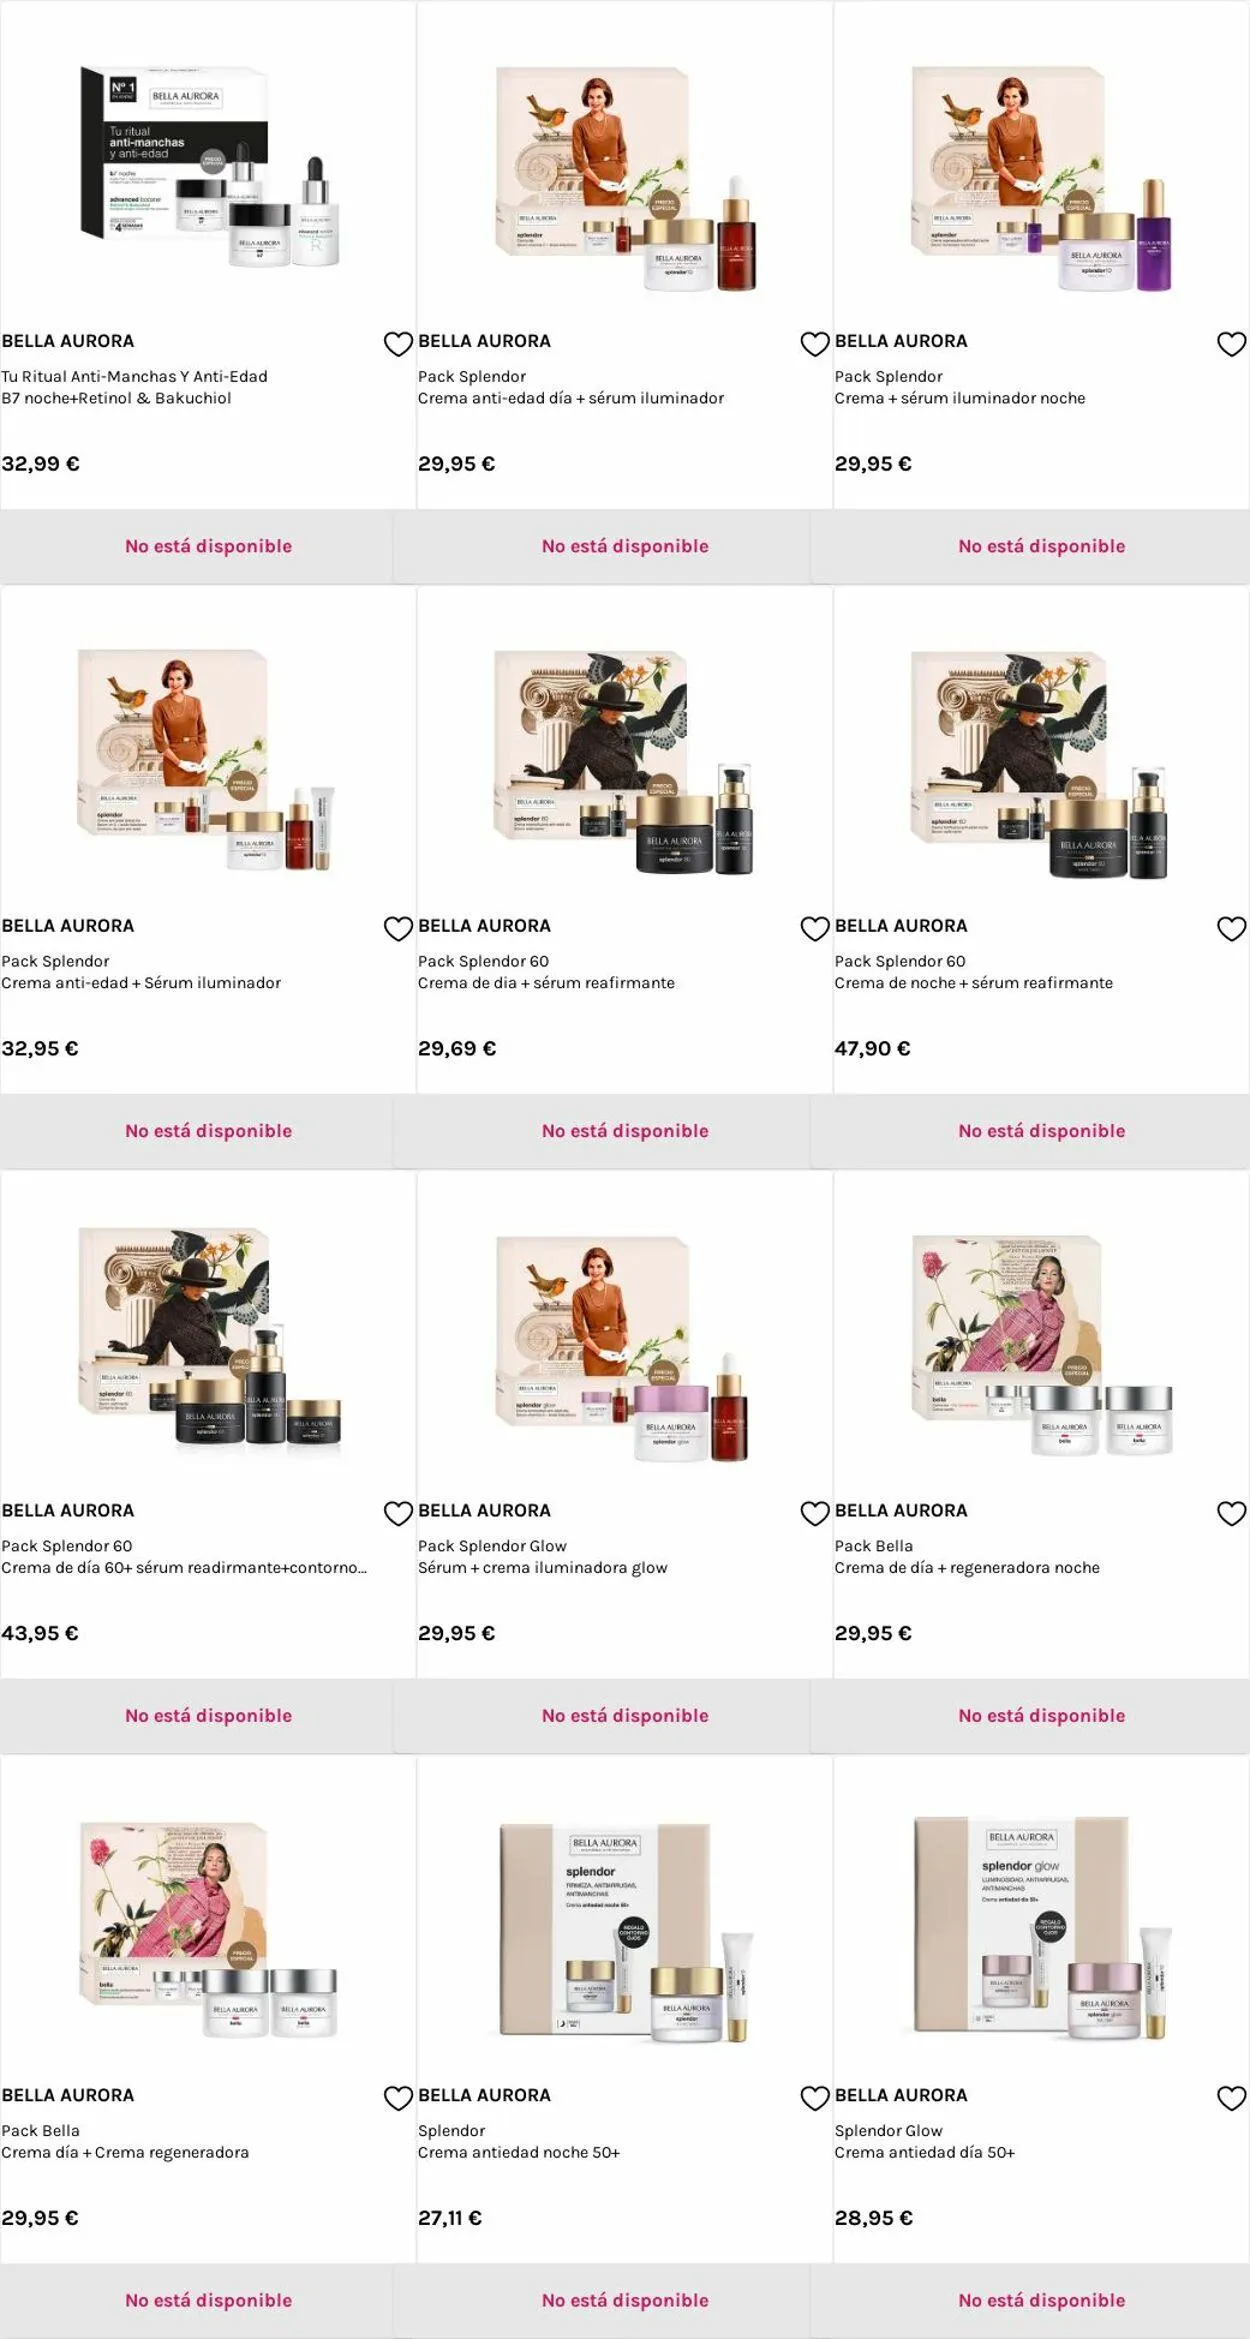Viewport: 1250px width, 2339px height.
Task: Click 'No está disponible' under Splendor Glow 28,95 €
Action: click(1041, 2300)
